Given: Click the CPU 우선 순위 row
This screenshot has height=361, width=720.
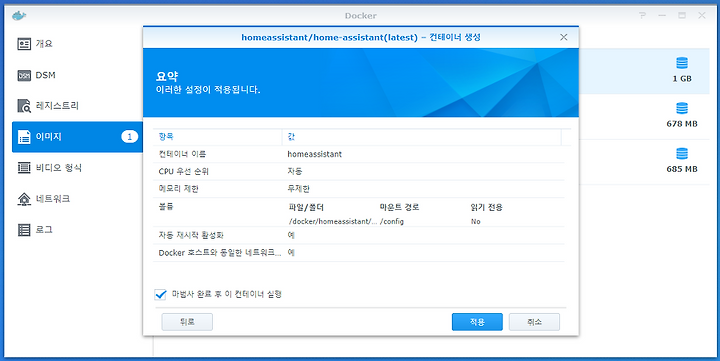Looking at the screenshot, I should (x=359, y=171).
